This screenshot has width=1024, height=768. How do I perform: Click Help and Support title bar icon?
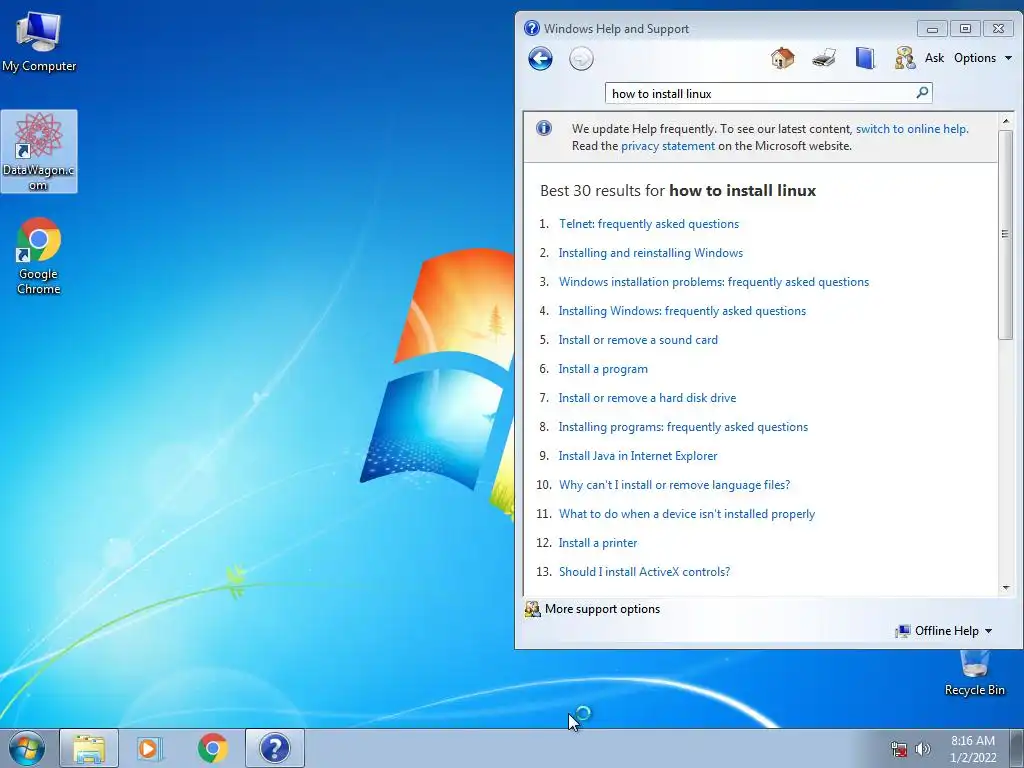[532, 28]
